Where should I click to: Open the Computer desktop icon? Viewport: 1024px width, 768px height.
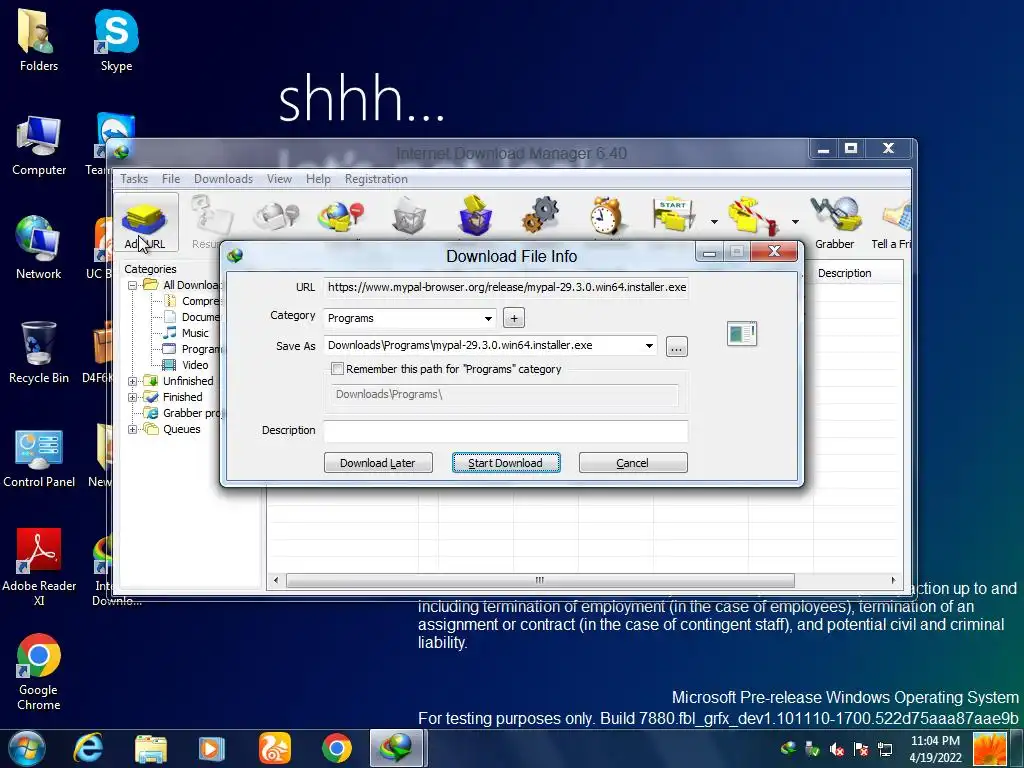(x=39, y=145)
